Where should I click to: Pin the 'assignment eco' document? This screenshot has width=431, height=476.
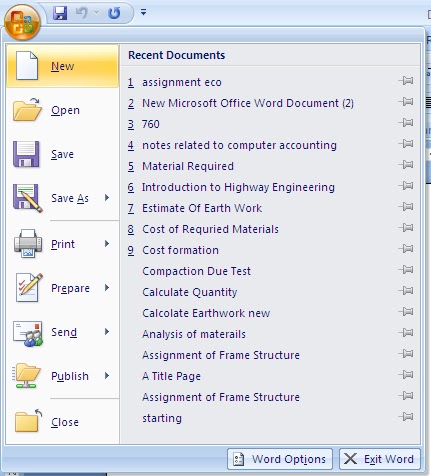click(406, 81)
